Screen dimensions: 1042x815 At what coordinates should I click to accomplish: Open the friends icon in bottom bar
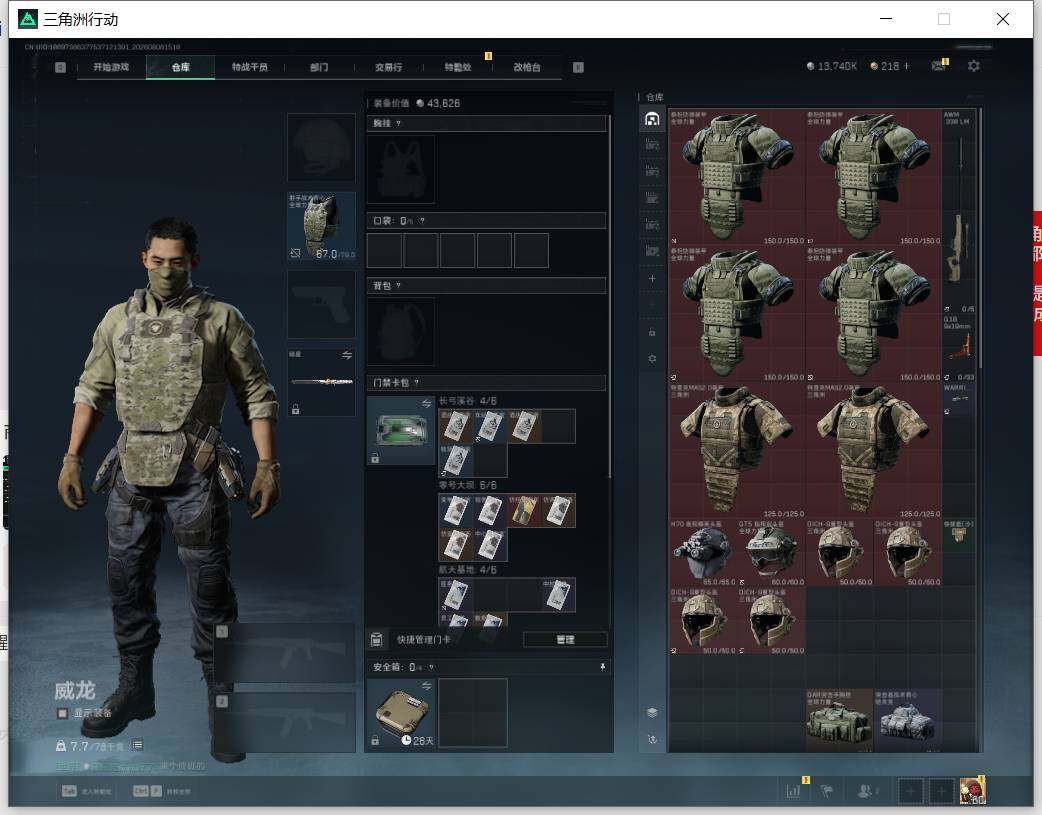[x=866, y=790]
